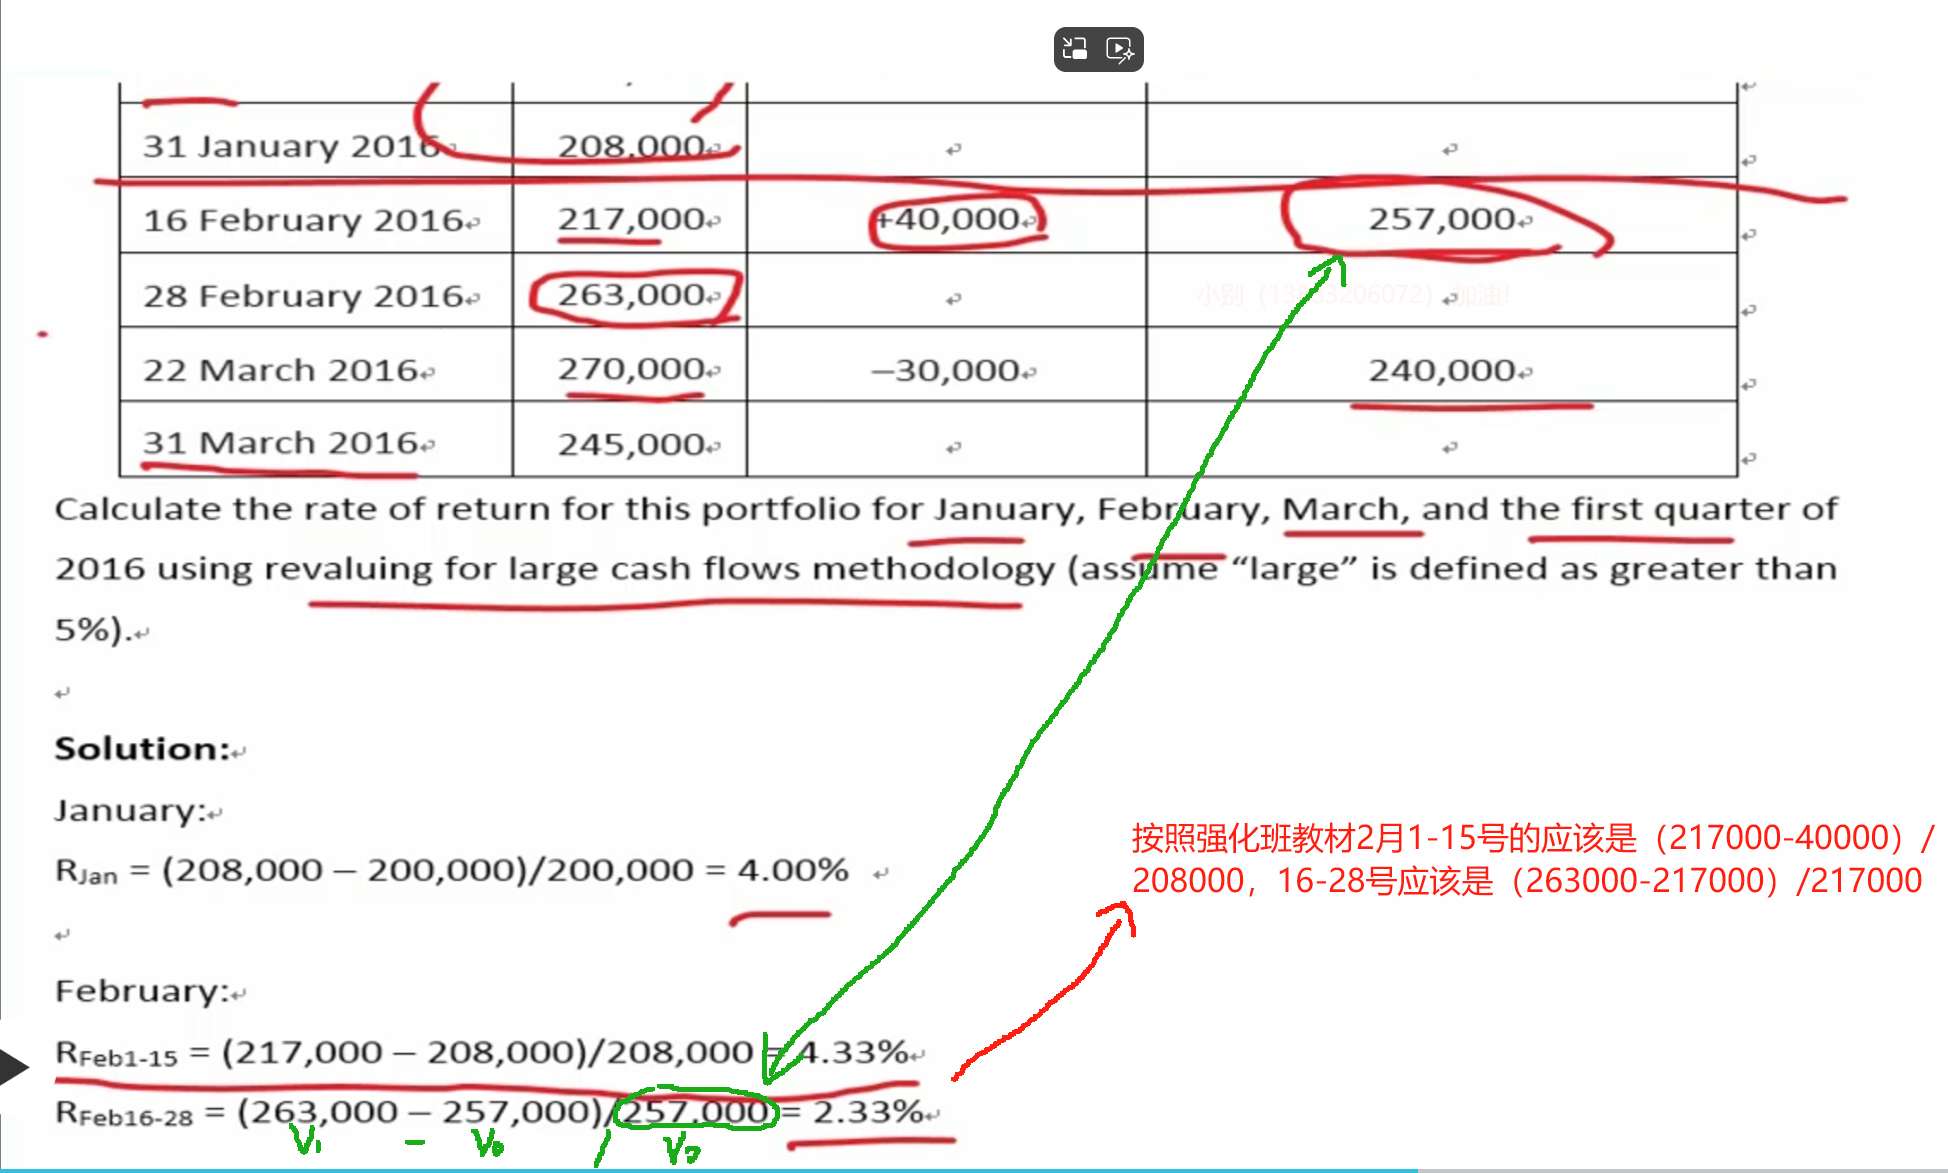The width and height of the screenshot is (1948, 1173).
Task: Click the green-circled 257,000 denominator
Action: [696, 1111]
